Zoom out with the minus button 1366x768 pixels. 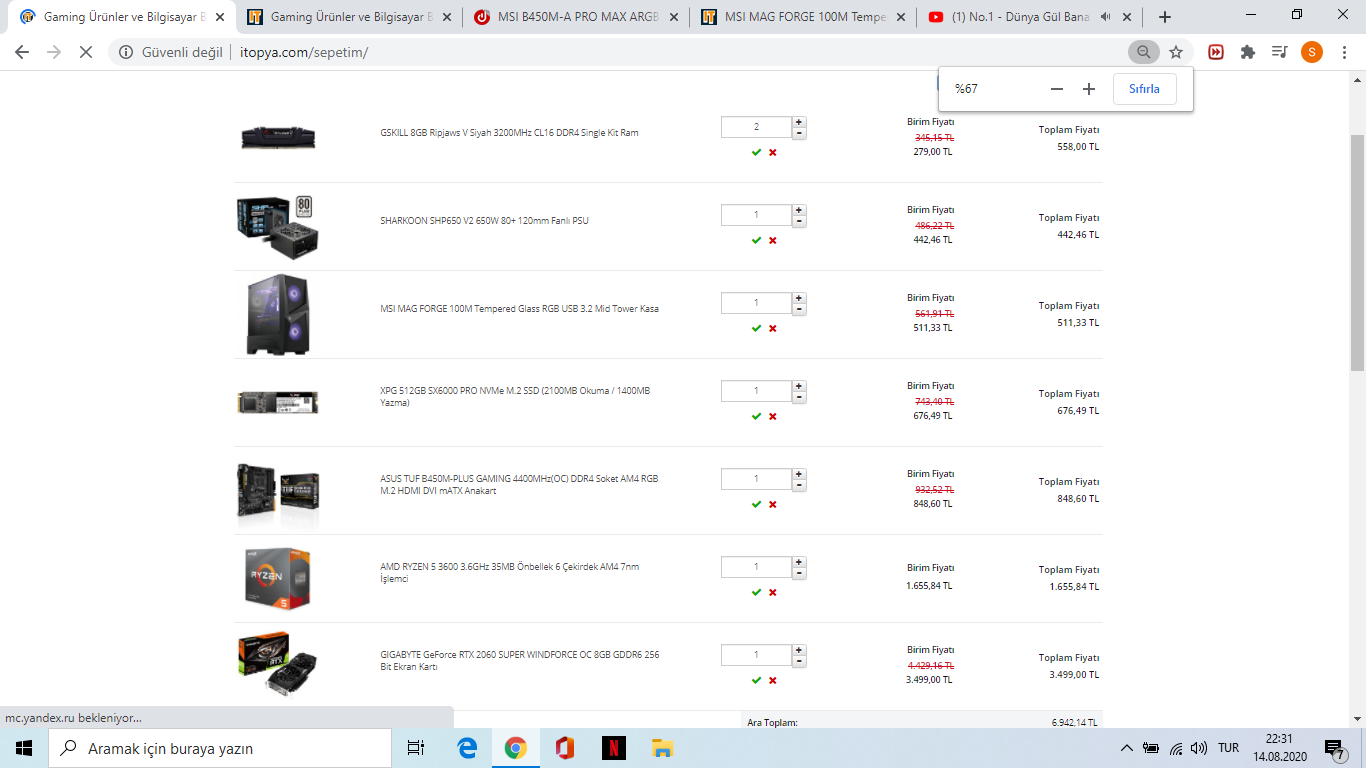[1057, 89]
